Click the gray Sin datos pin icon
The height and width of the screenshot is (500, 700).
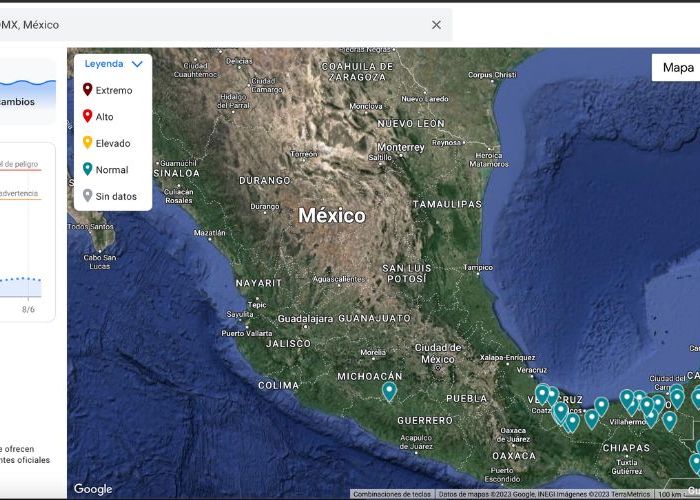[x=88, y=196]
